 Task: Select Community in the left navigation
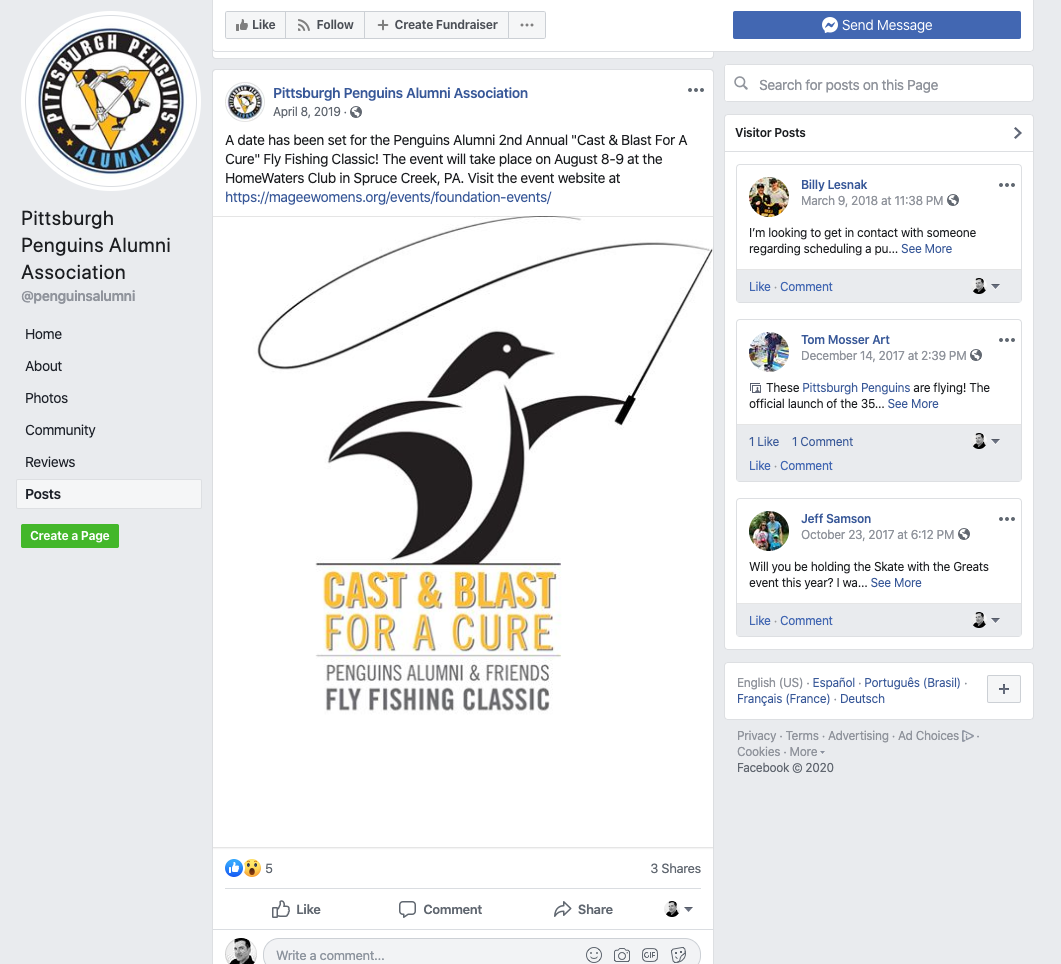click(60, 430)
